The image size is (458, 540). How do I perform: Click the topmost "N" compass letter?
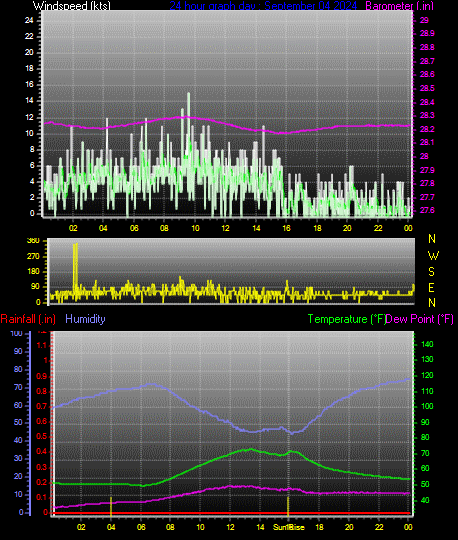pyautogui.click(x=432, y=239)
